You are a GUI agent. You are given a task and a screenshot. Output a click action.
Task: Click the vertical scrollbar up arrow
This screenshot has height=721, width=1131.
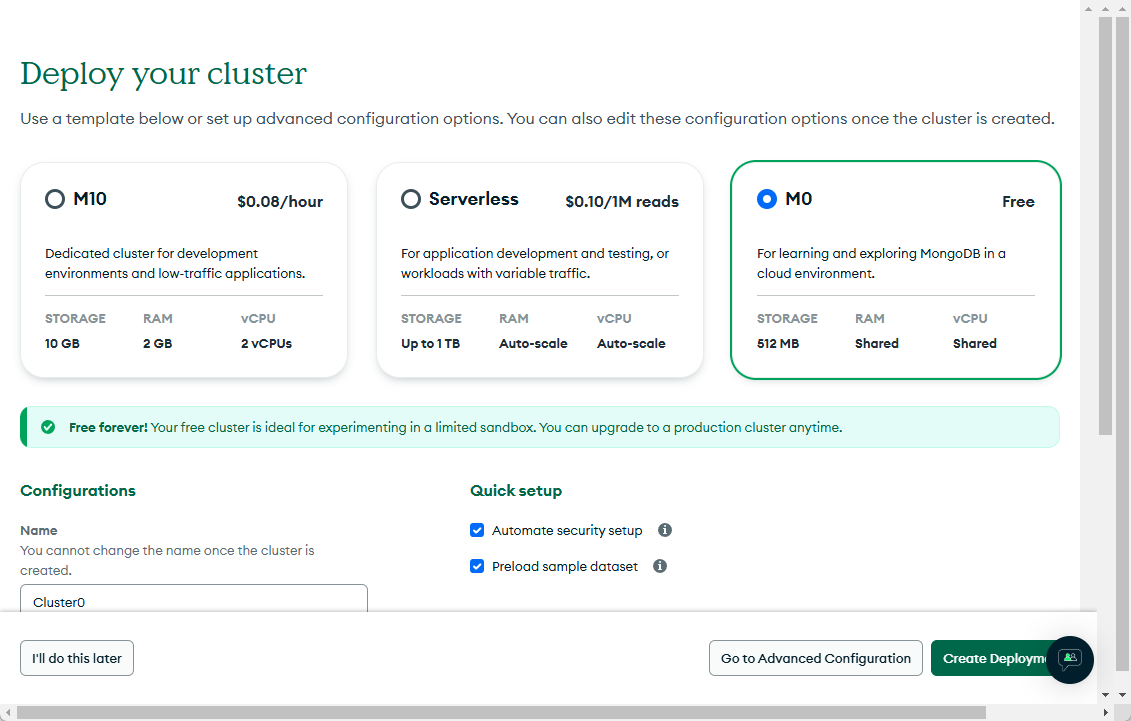click(x=1105, y=8)
